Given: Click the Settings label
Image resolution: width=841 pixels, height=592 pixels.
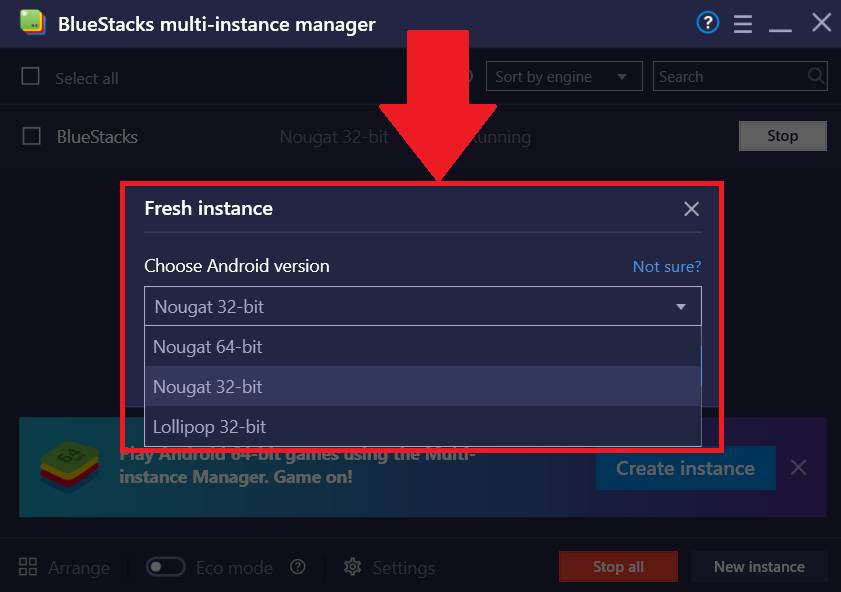Looking at the screenshot, I should pos(403,568).
